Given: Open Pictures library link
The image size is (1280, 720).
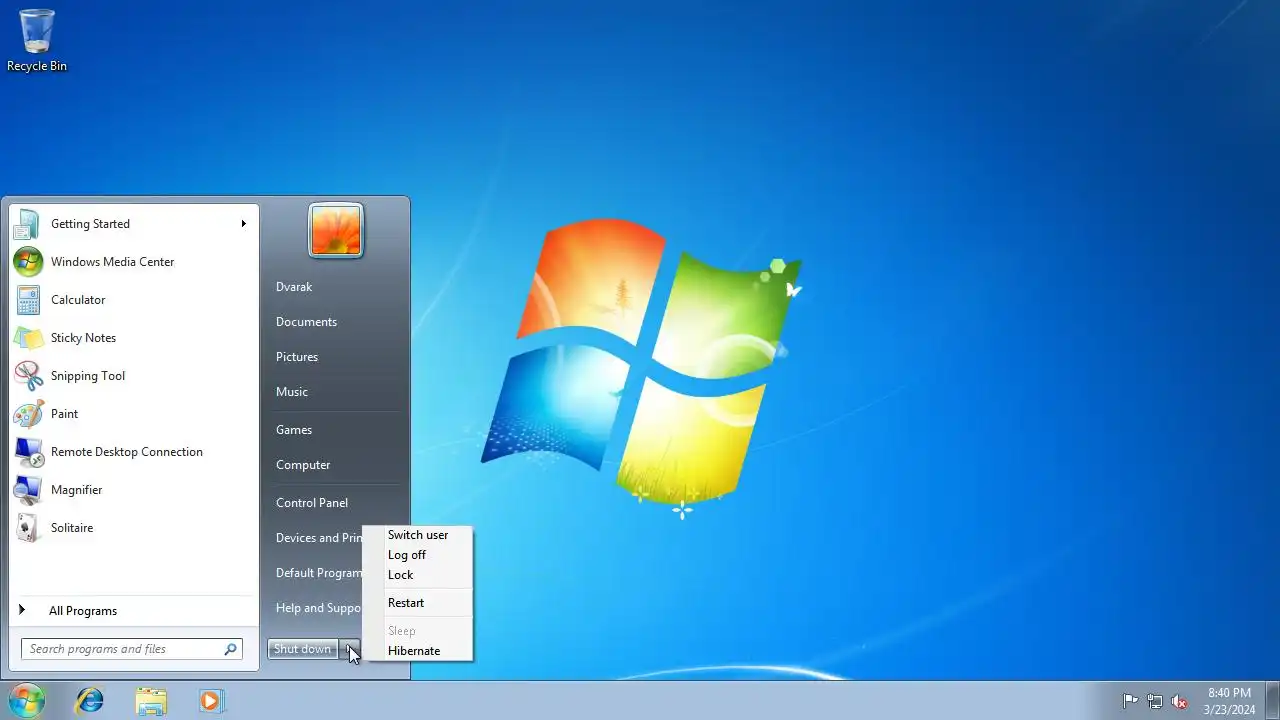Looking at the screenshot, I should point(297,357).
